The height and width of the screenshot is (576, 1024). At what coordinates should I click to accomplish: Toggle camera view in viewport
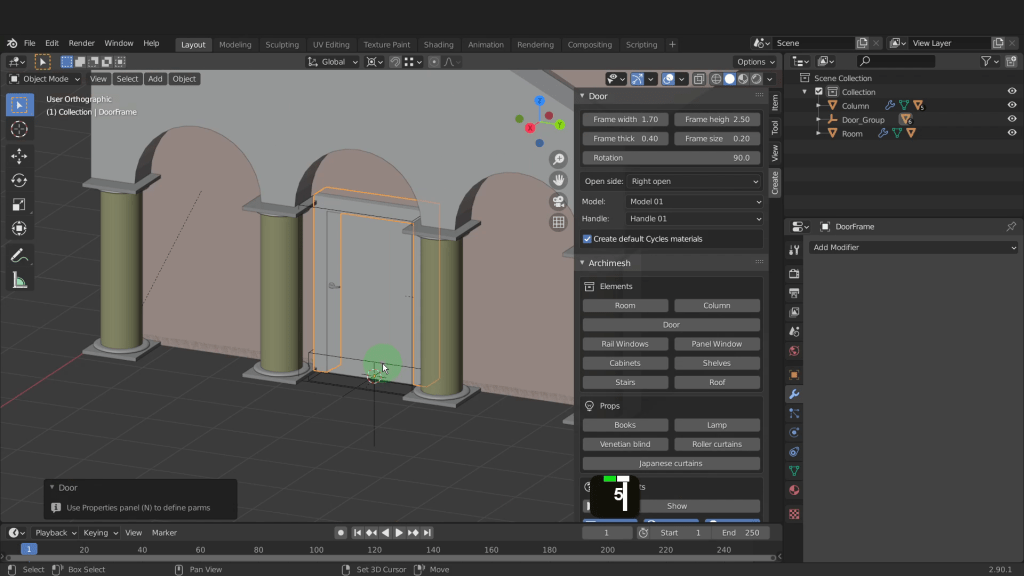[x=558, y=201]
